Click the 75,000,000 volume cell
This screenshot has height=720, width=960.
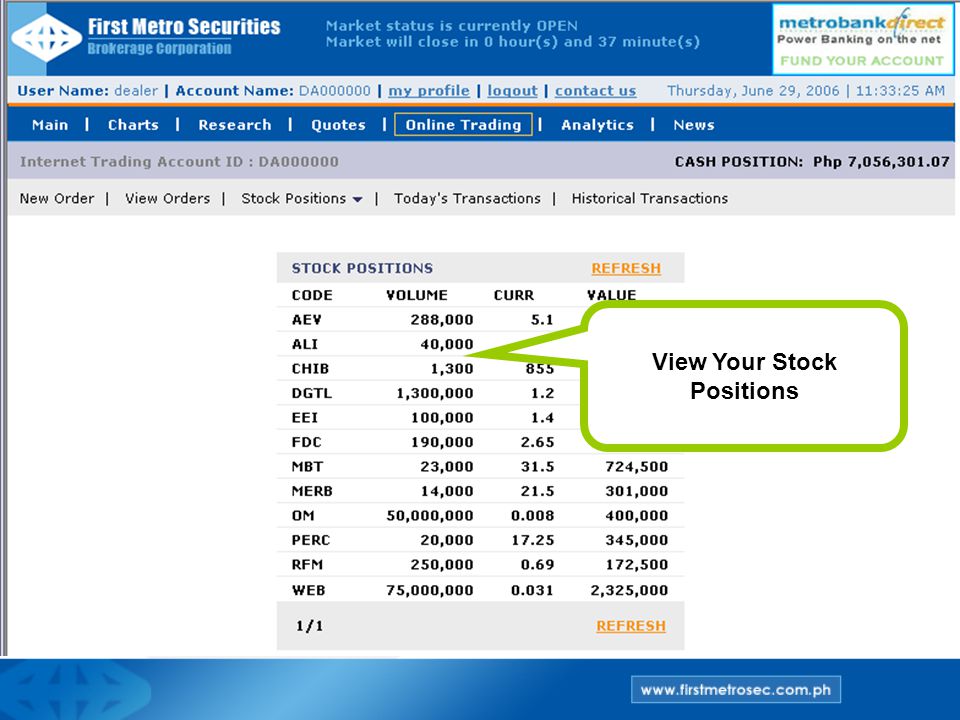(x=430, y=590)
